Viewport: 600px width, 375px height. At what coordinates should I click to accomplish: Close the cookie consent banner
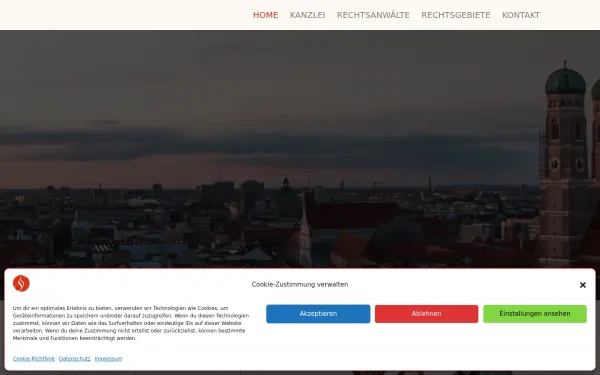[x=582, y=285]
